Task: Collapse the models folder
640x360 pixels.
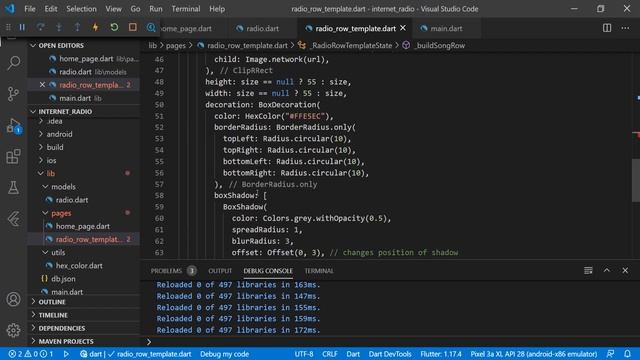Action: pos(63,187)
